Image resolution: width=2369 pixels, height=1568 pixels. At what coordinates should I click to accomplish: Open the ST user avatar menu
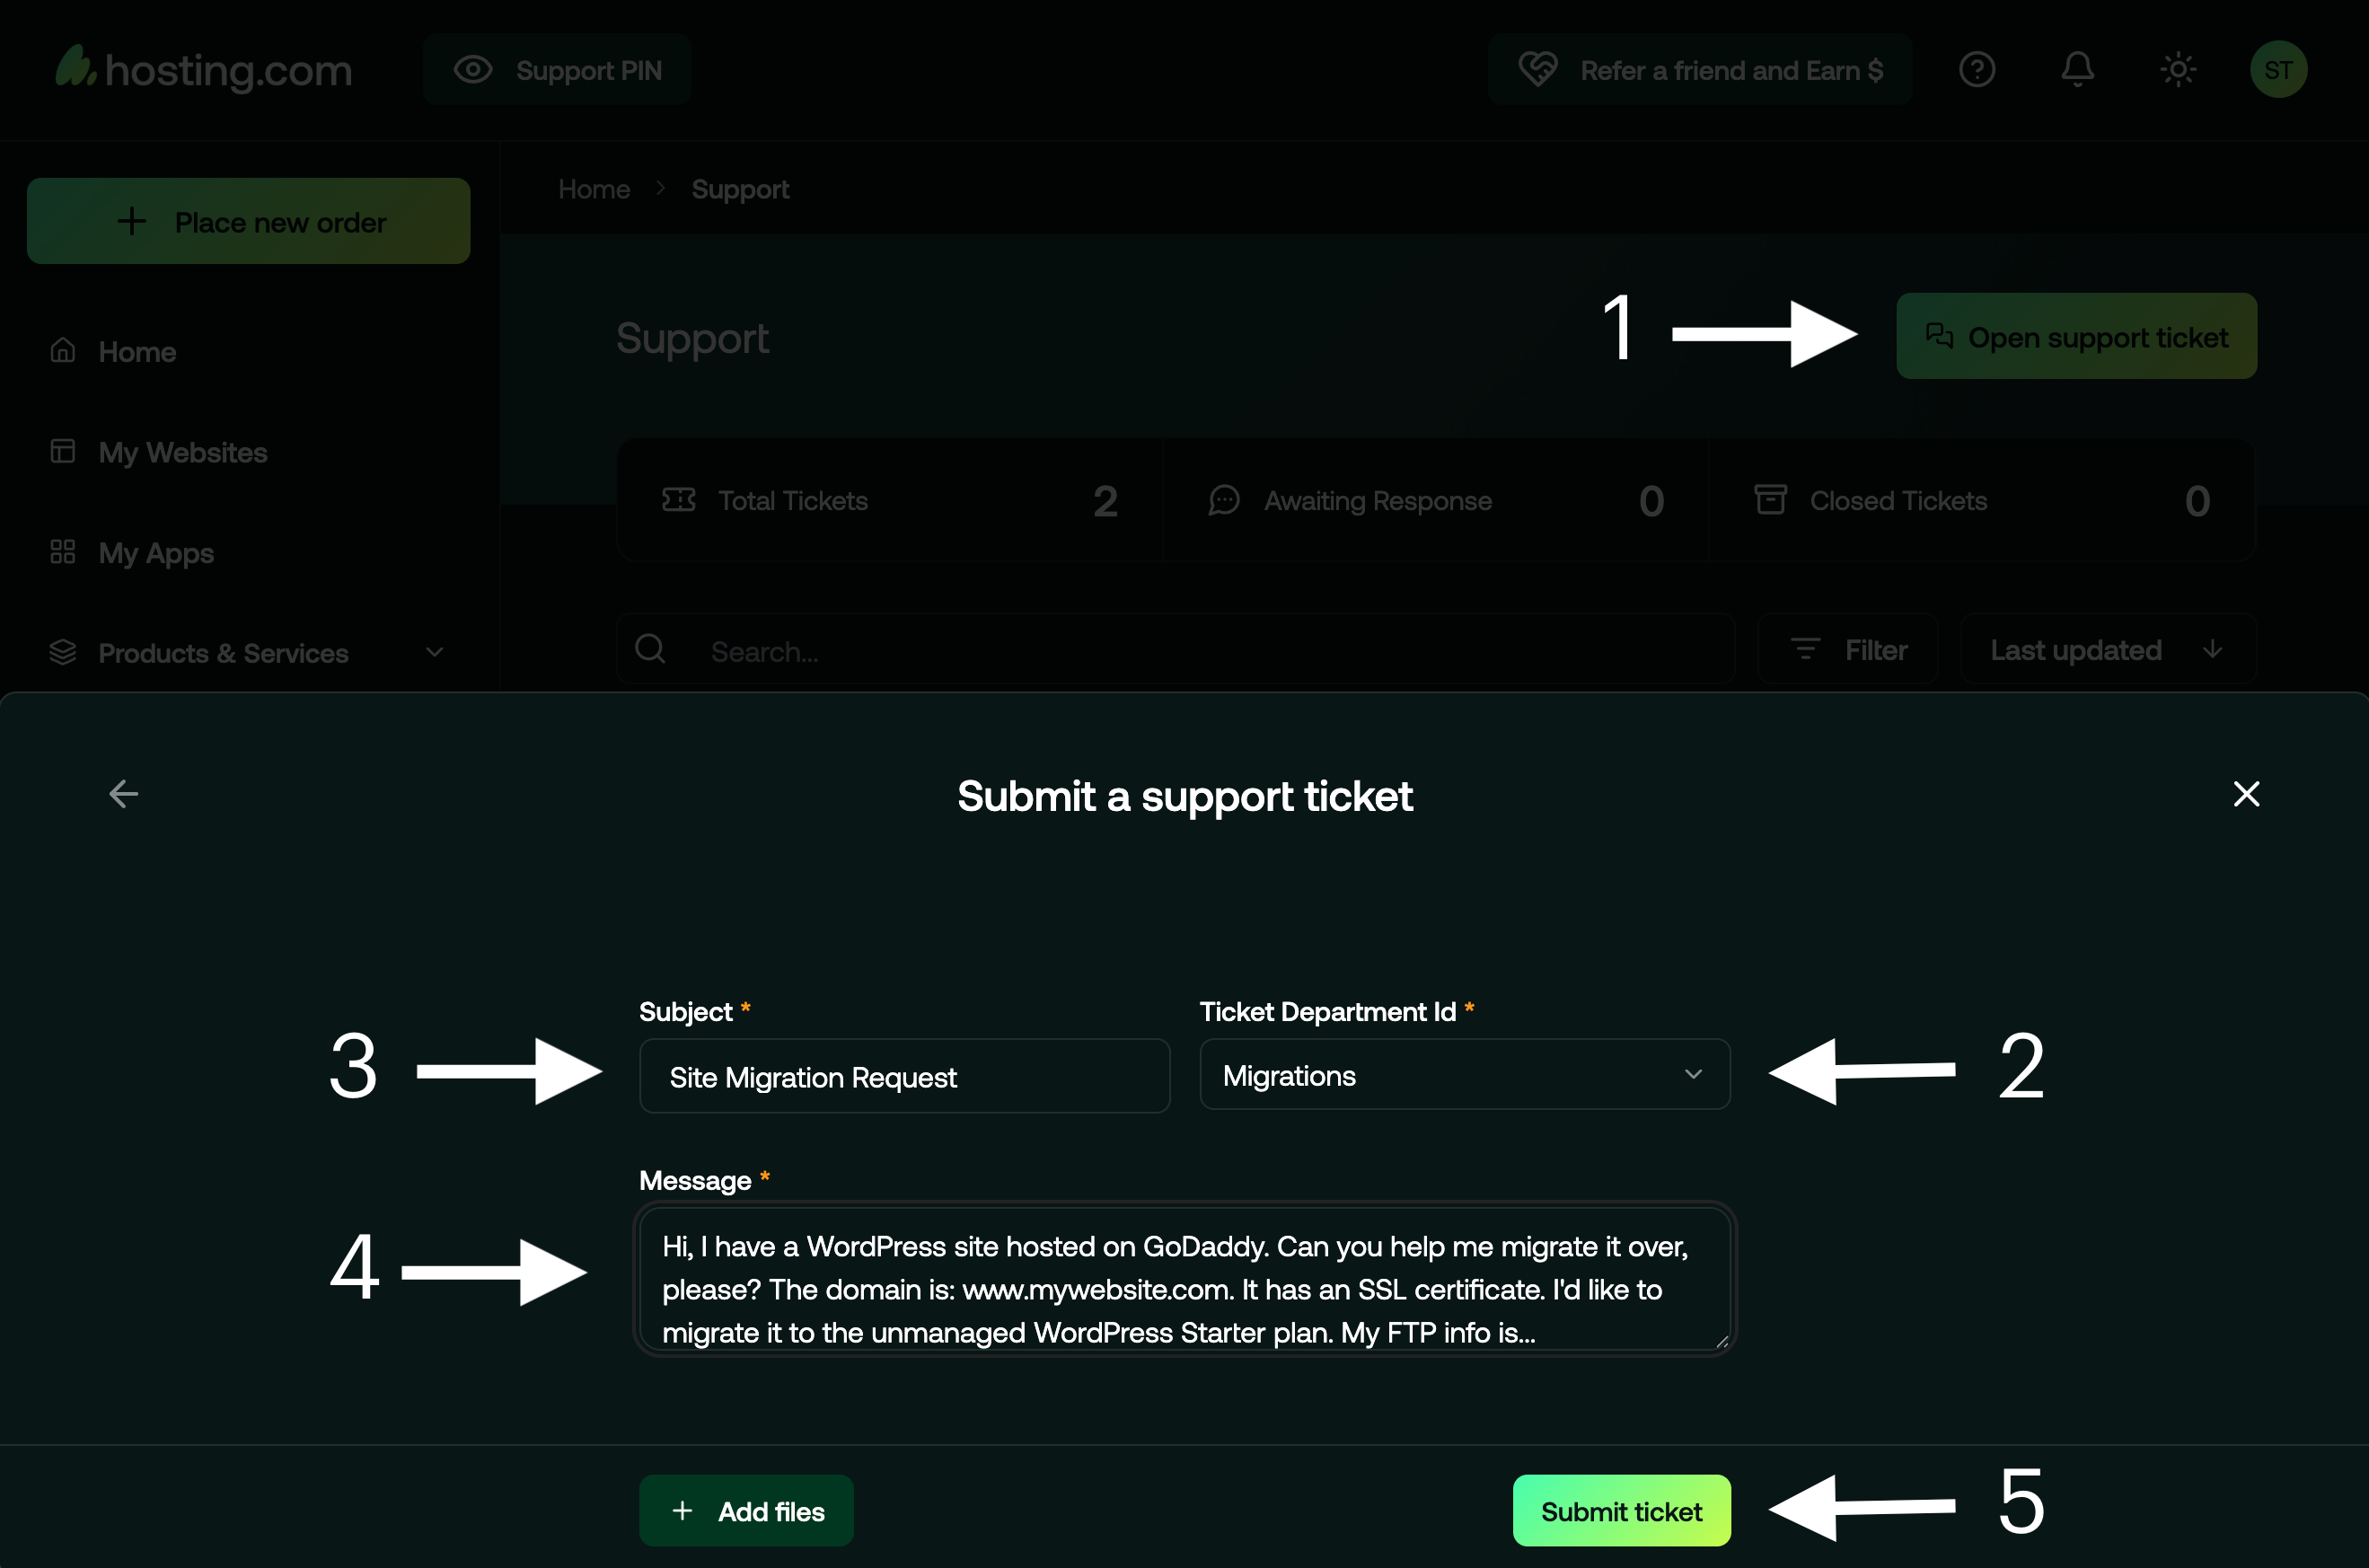click(2278, 70)
